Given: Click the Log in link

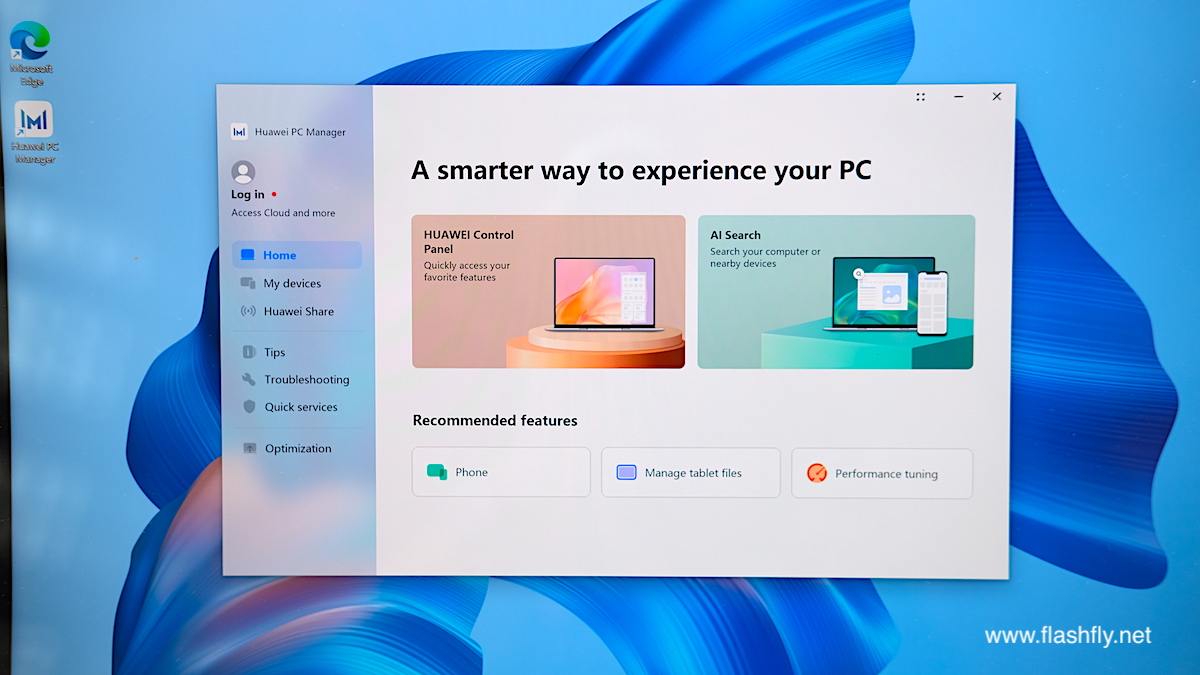Looking at the screenshot, I should [248, 195].
